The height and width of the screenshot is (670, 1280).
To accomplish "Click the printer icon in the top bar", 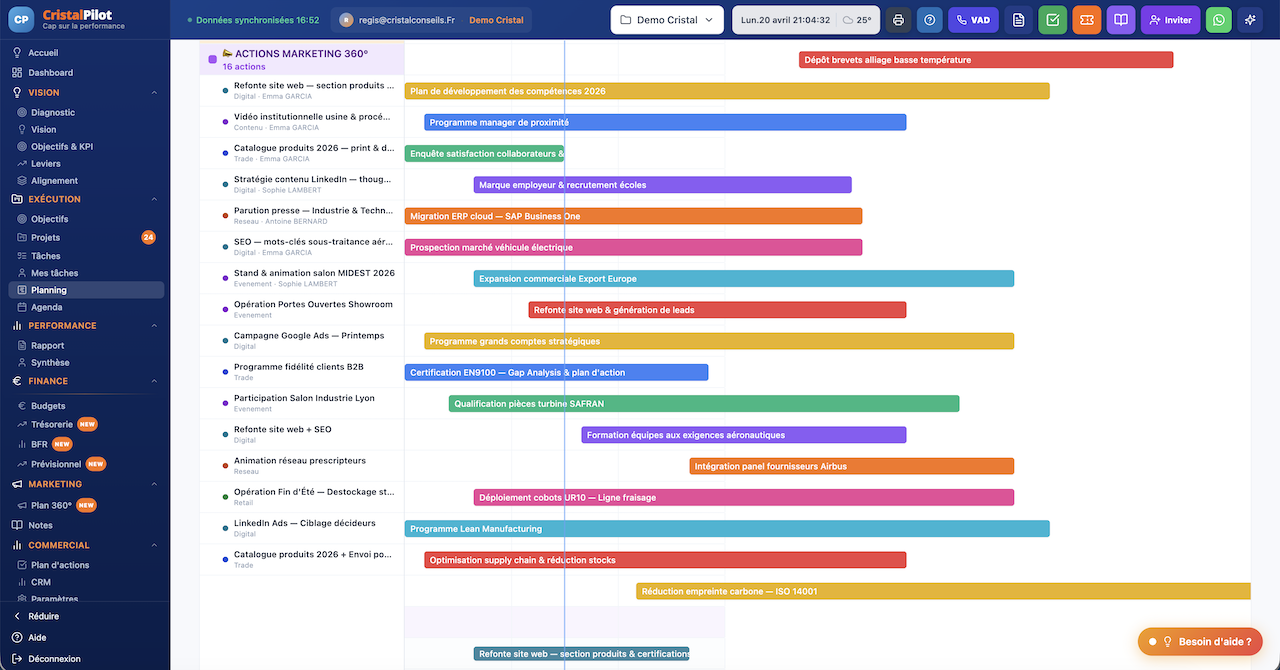I will pos(899,20).
